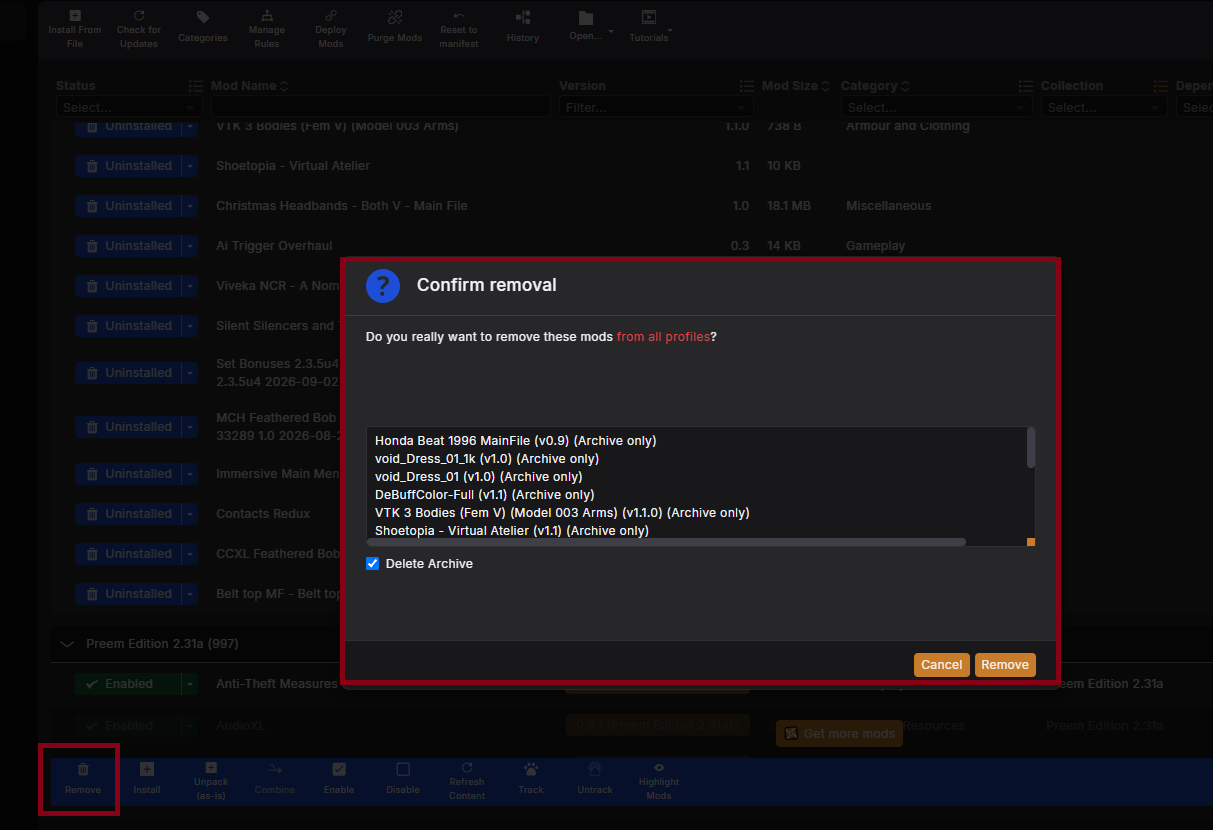Screen dimensions: 1213x830
Task: Click sort arrows next to Mod Name header
Action: click(x=284, y=86)
